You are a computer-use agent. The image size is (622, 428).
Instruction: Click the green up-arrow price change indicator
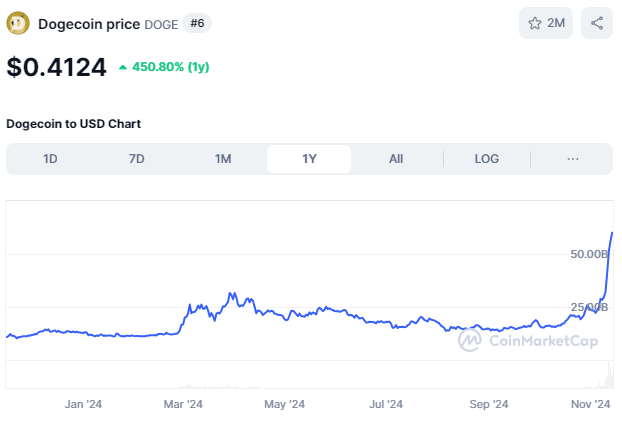coord(123,67)
